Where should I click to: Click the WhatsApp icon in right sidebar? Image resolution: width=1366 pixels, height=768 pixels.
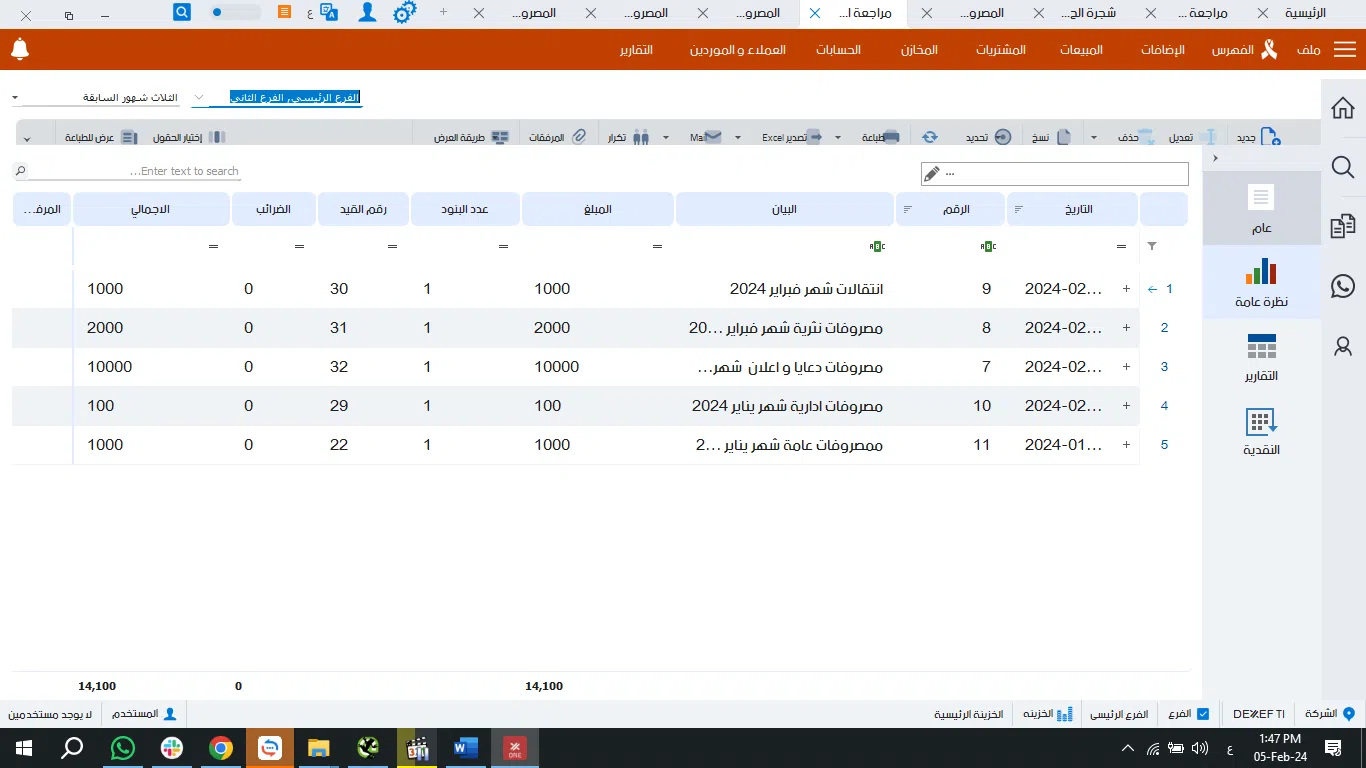click(x=1343, y=287)
